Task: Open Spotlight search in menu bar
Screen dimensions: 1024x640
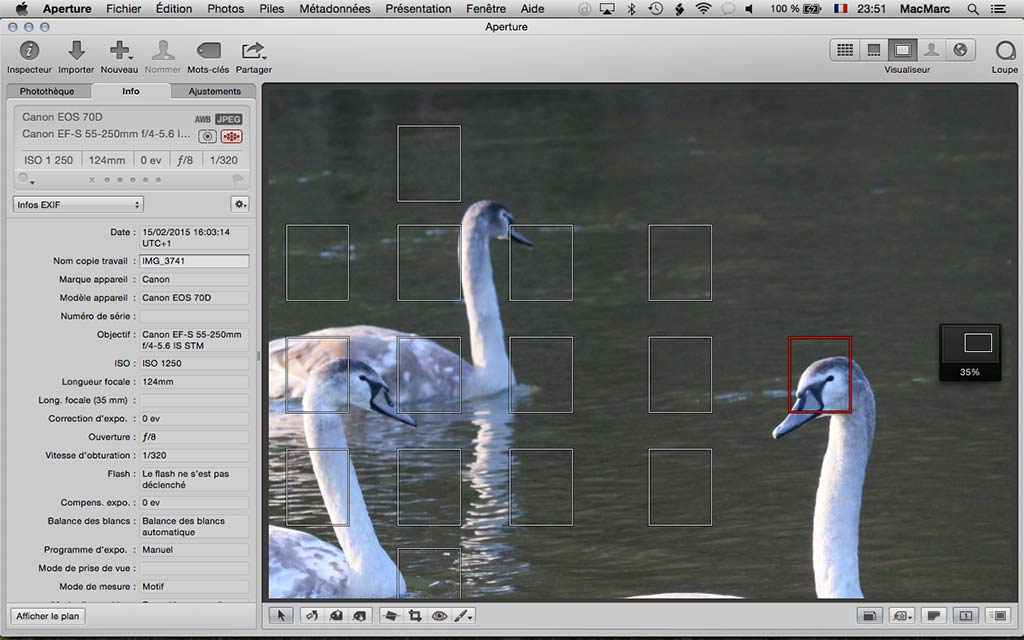Action: (973, 8)
